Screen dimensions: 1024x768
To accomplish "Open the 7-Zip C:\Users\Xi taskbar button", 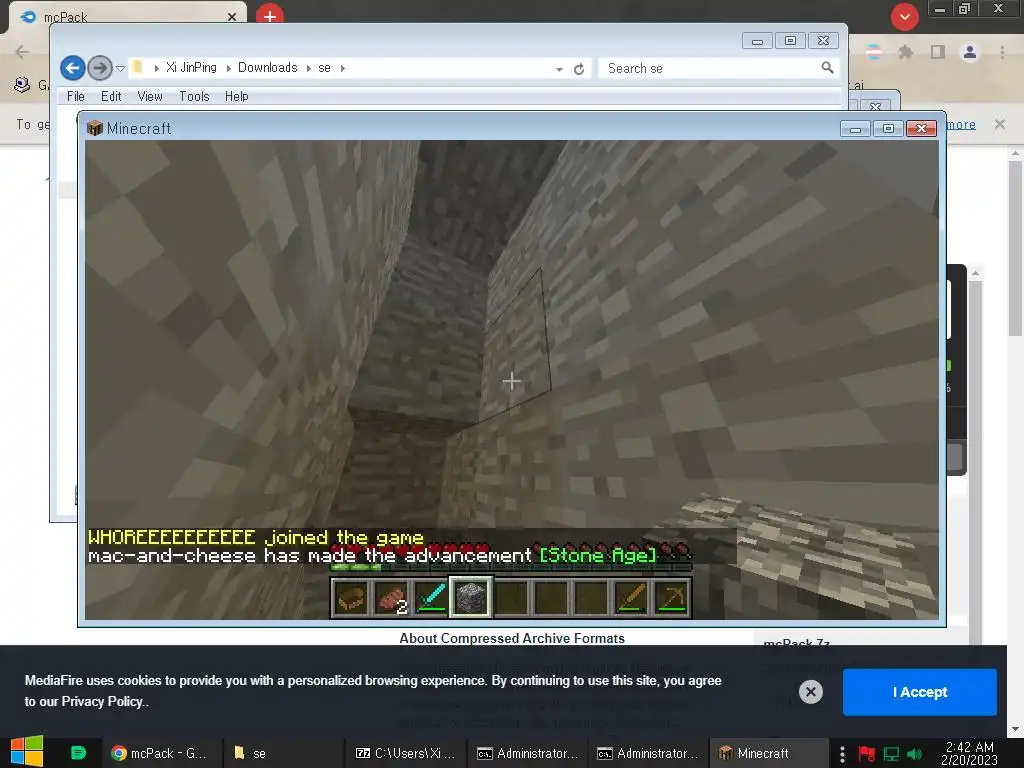I will click(x=405, y=753).
